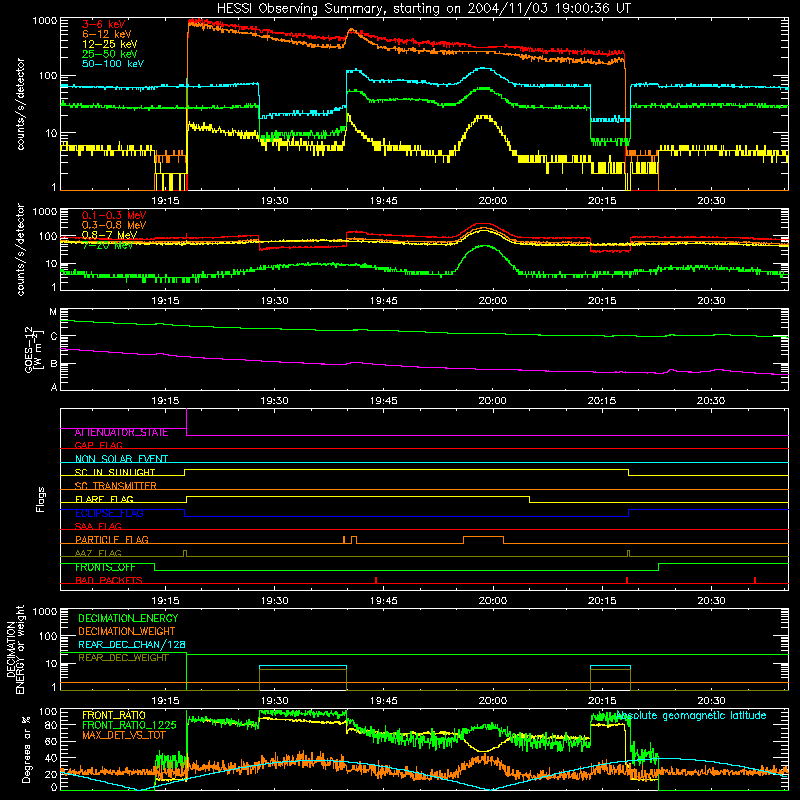Click the FRONT_RATIO legend entry
Screen dimensions: 800x800
(x=114, y=715)
